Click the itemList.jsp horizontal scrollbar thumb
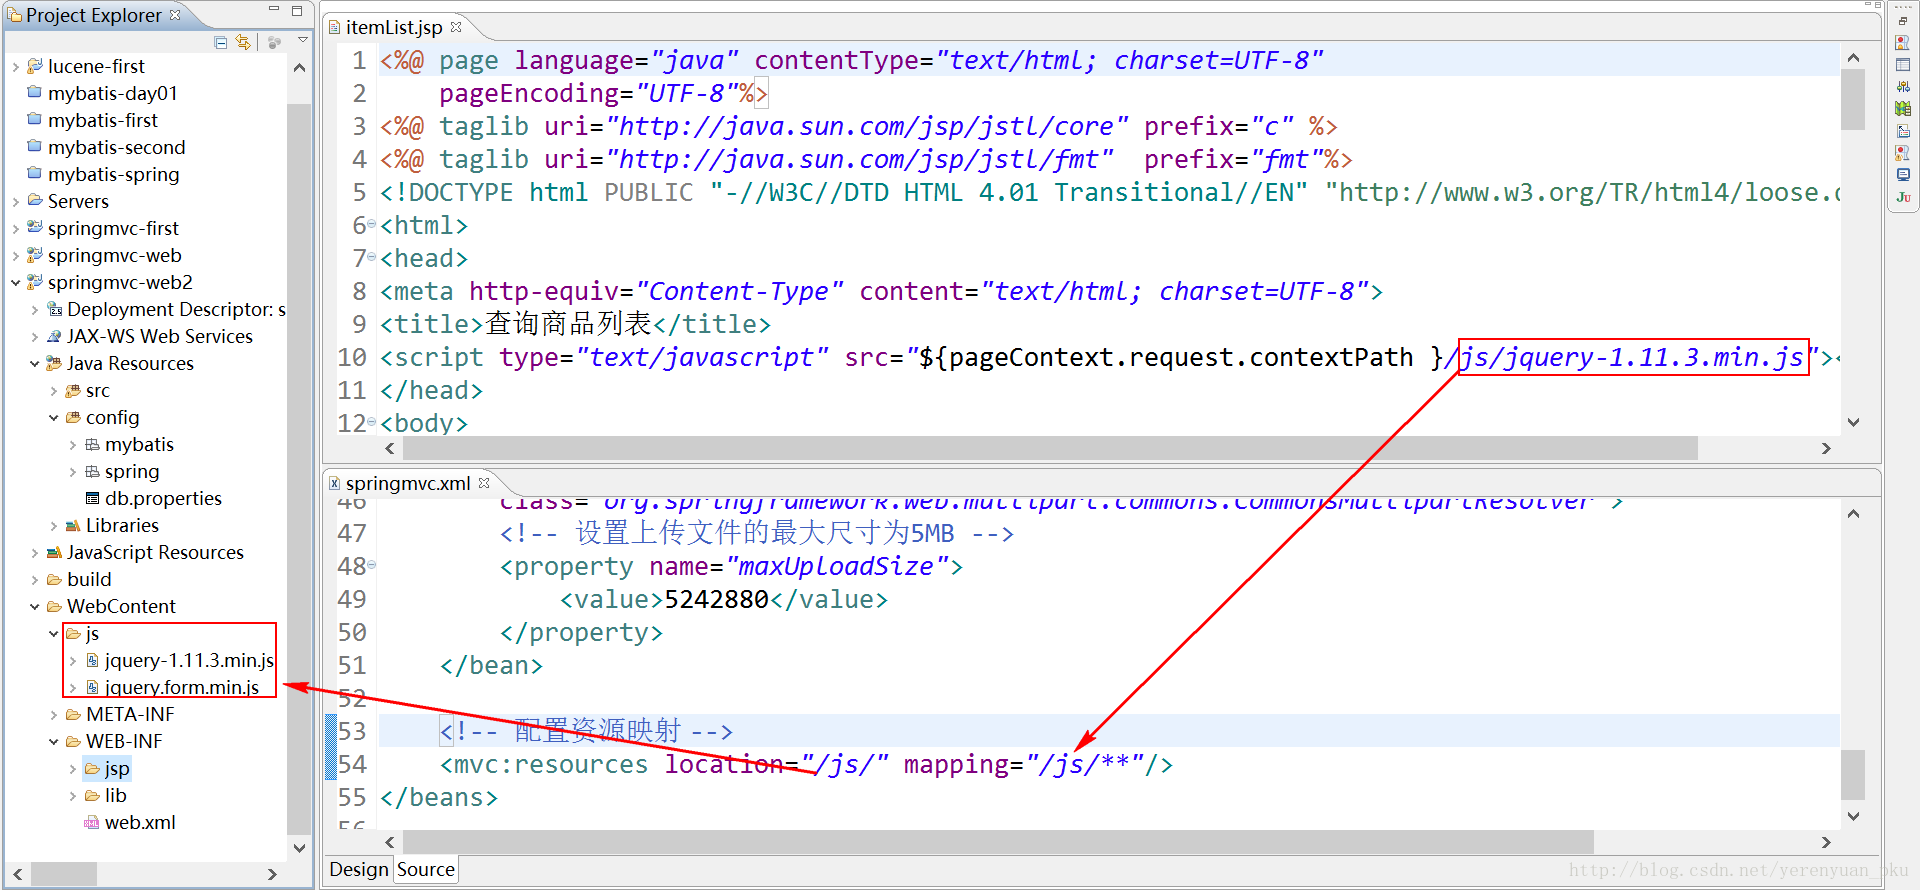Image resolution: width=1920 pixels, height=890 pixels. pyautogui.click(x=1050, y=448)
